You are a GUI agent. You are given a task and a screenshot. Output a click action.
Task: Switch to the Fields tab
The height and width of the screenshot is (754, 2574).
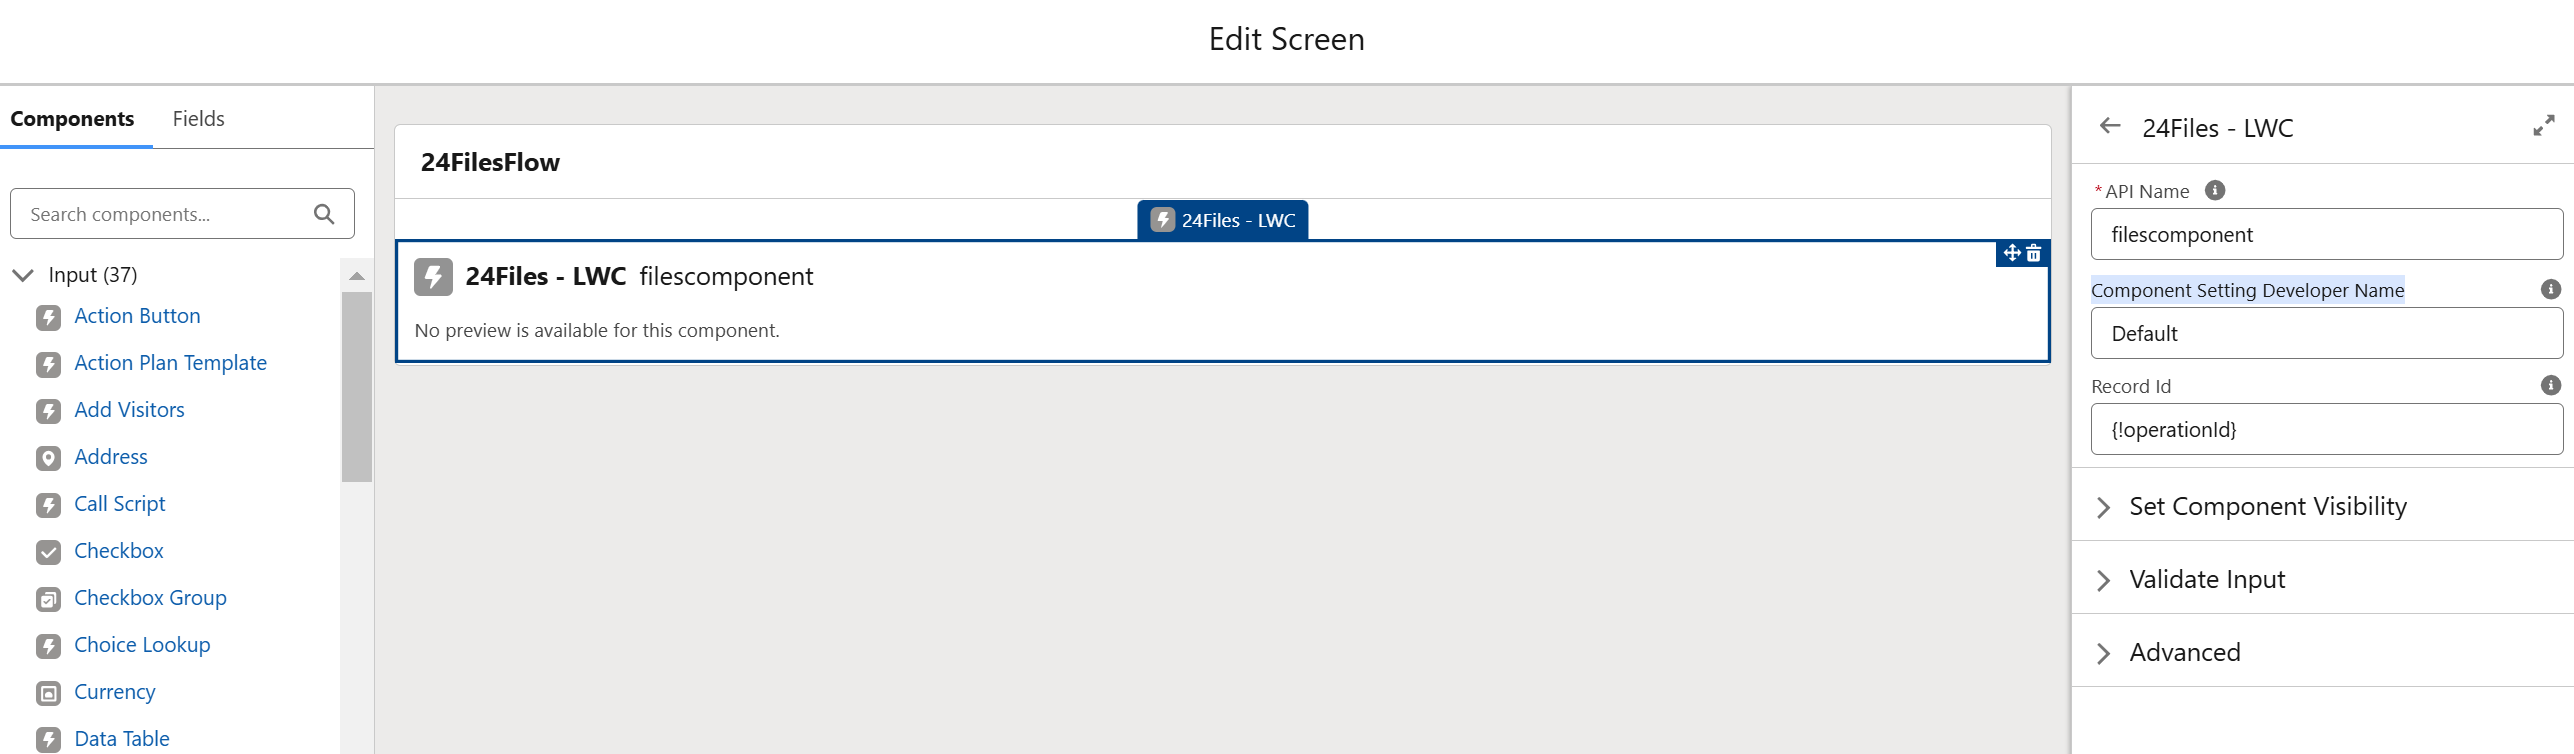(x=198, y=119)
